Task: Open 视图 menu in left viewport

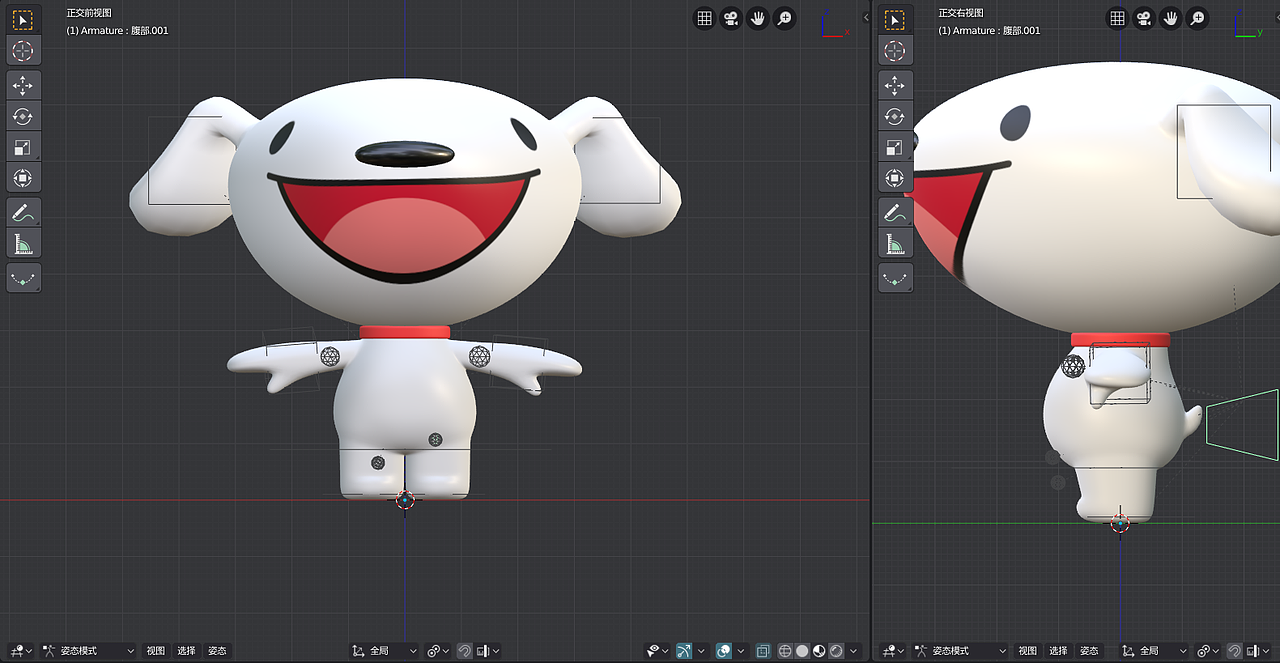Action: point(155,651)
